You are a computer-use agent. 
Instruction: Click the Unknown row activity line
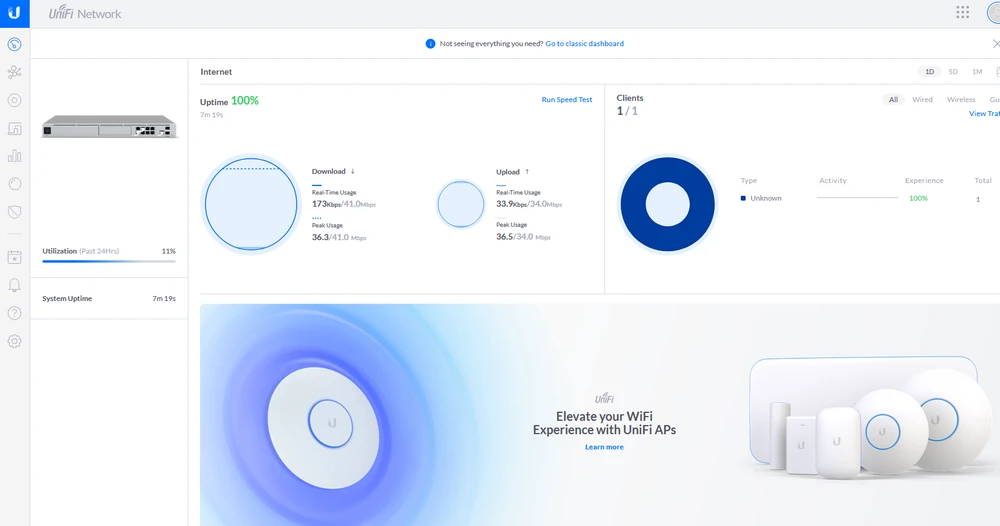point(857,198)
